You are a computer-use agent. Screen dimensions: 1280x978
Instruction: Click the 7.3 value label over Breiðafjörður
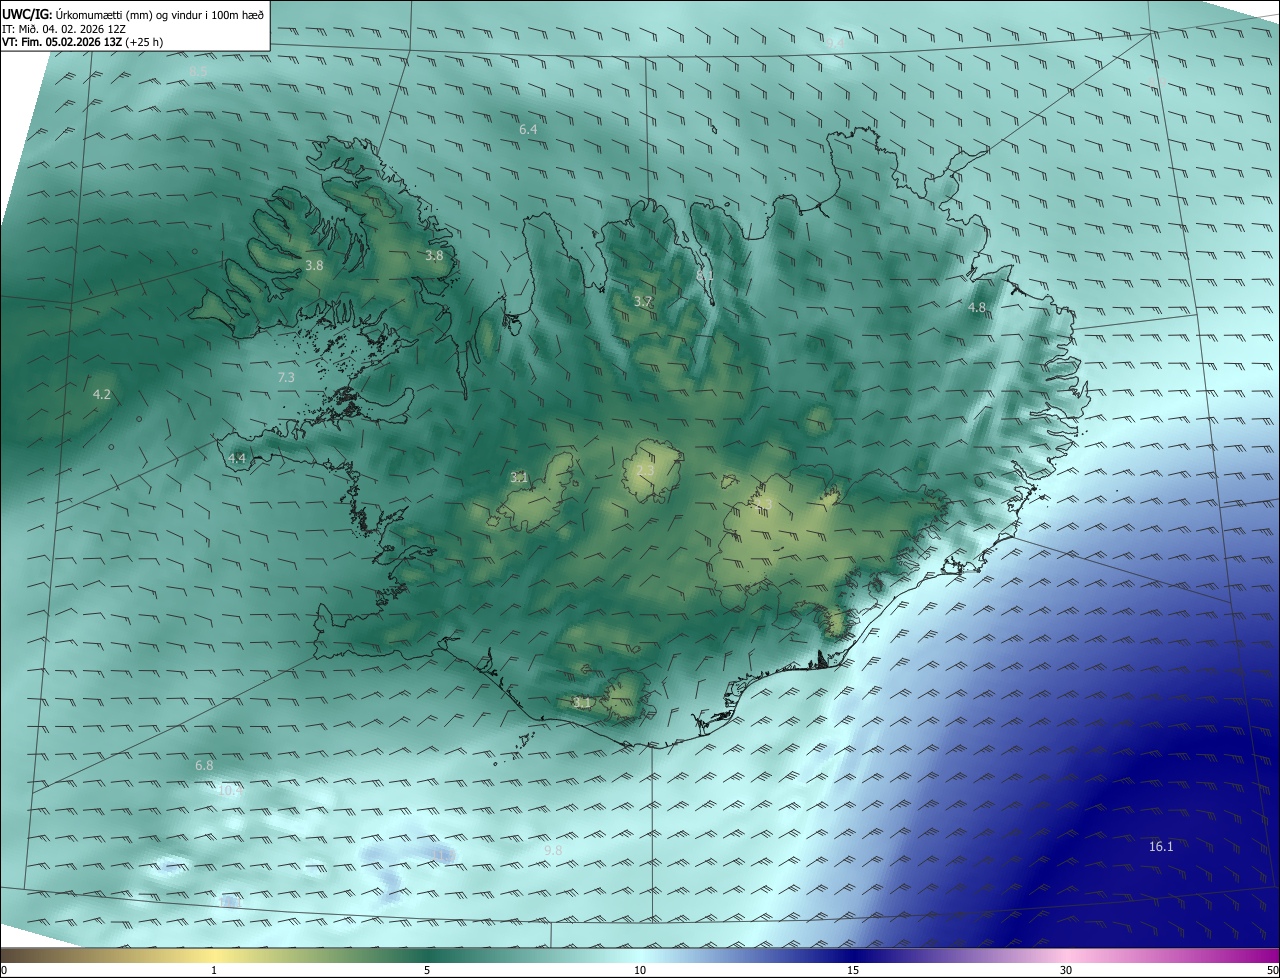coord(286,378)
